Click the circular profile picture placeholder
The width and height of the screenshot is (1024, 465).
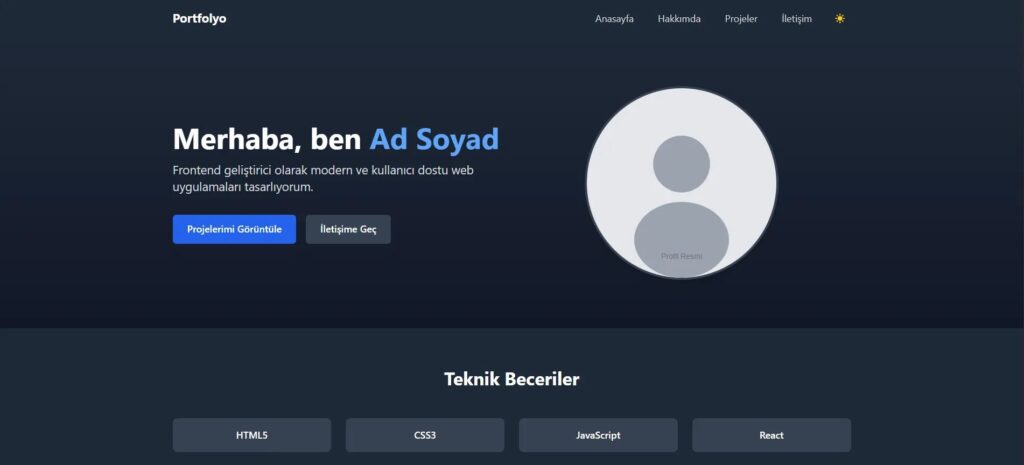click(x=681, y=183)
